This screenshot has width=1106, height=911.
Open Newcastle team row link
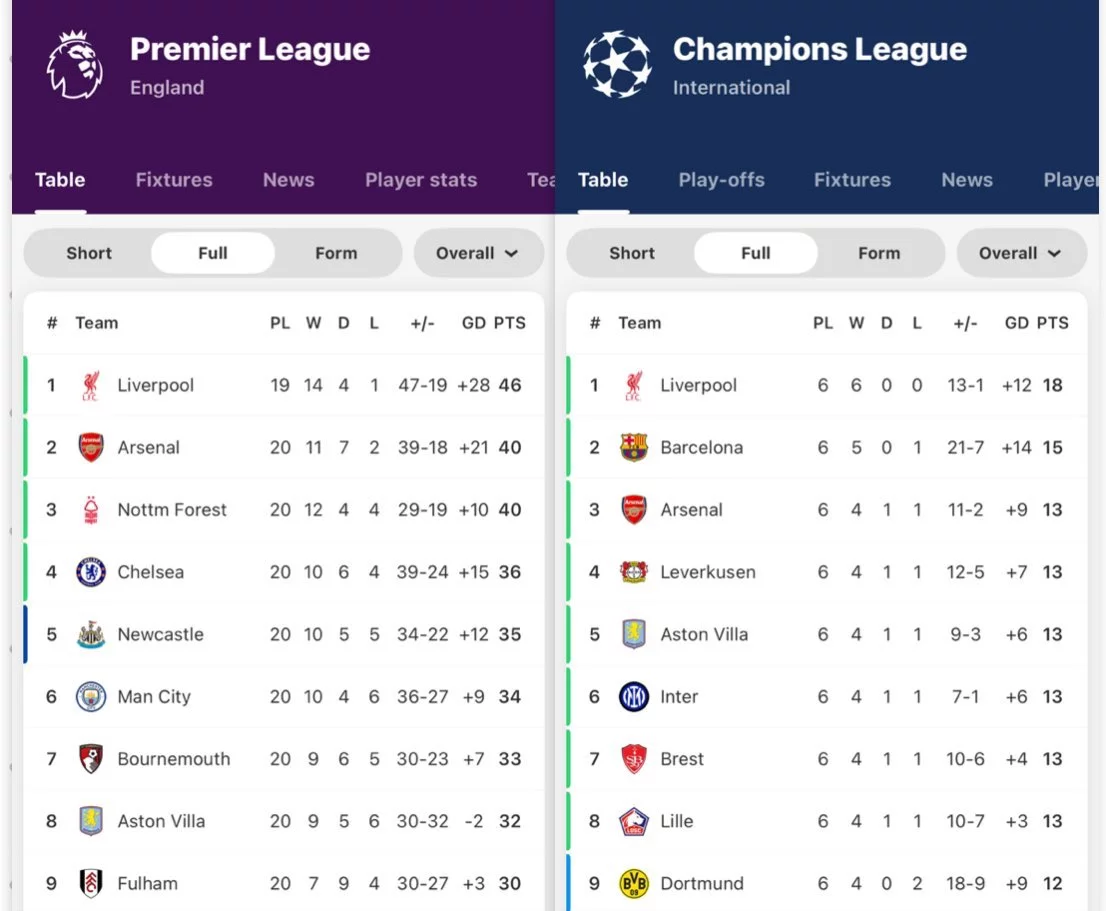click(284, 634)
